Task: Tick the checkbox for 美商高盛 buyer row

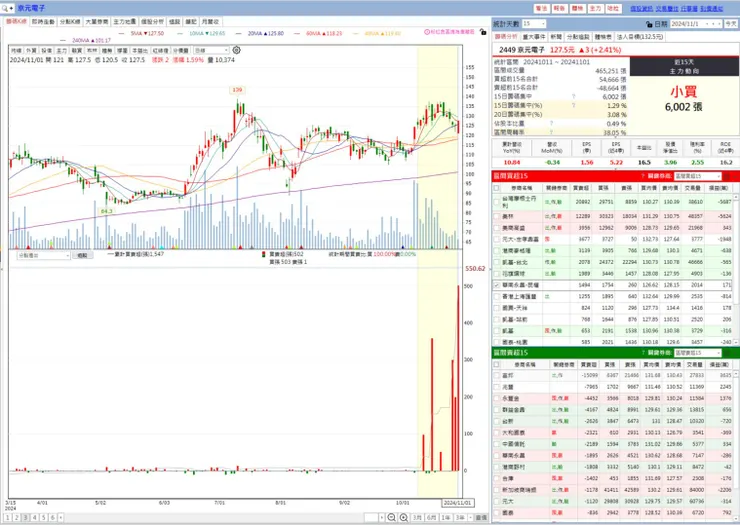Action: pyautogui.click(x=496, y=228)
